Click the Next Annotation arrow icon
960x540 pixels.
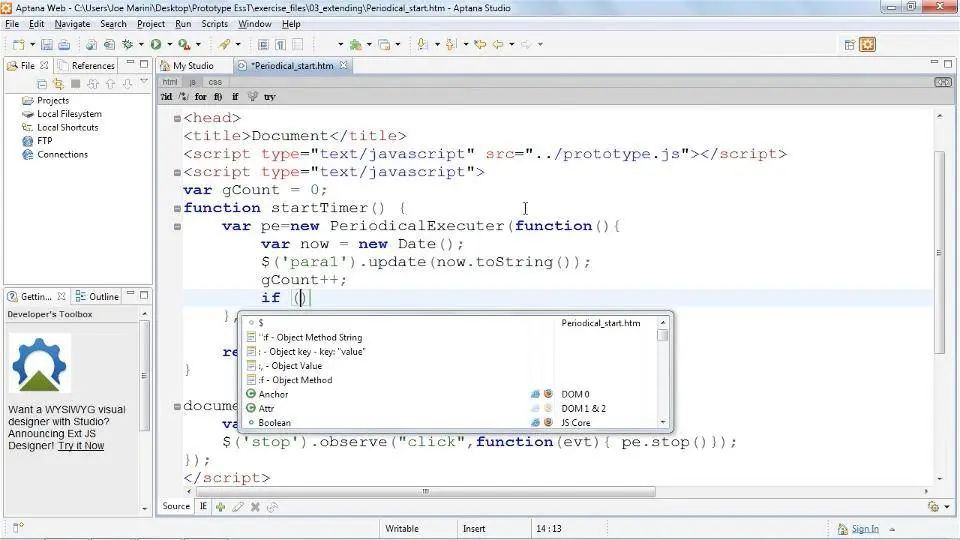coord(422,44)
